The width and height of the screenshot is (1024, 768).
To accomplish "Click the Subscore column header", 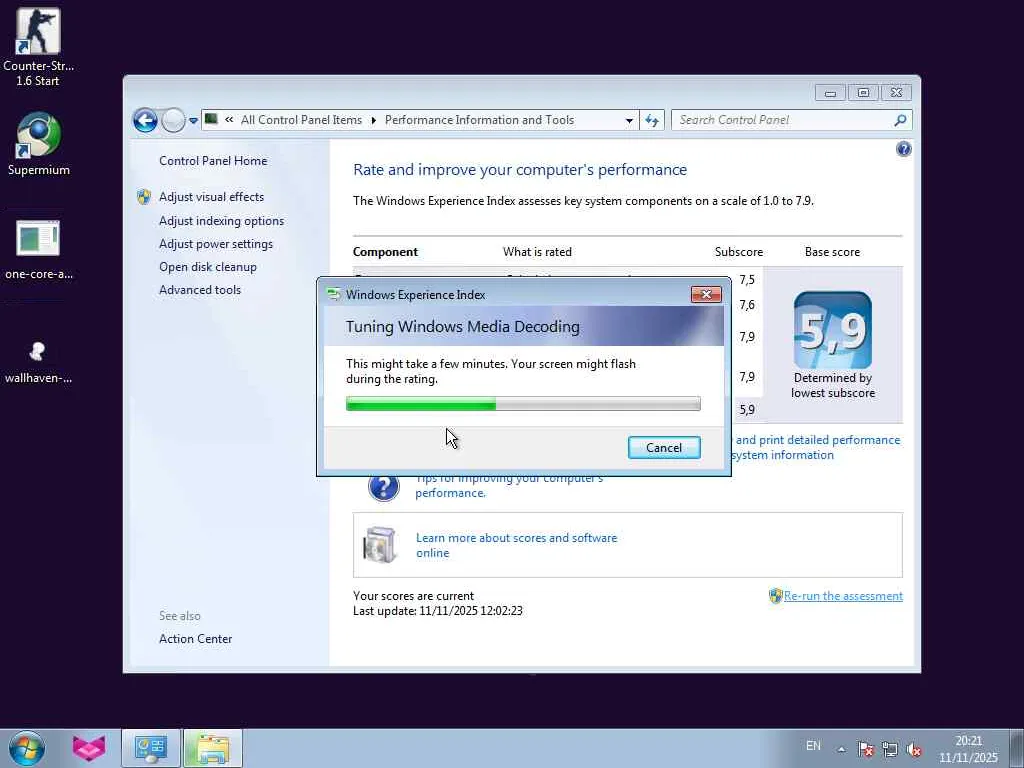I will click(739, 252).
